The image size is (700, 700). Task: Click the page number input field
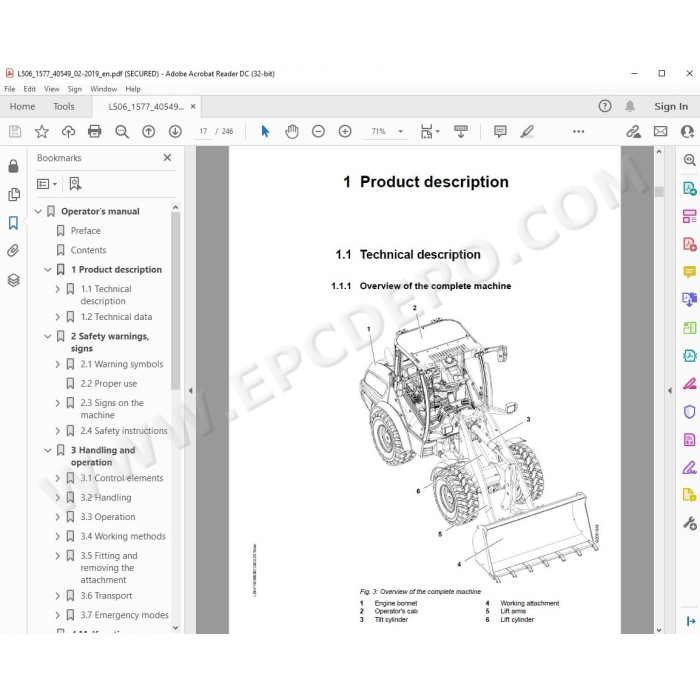click(203, 131)
